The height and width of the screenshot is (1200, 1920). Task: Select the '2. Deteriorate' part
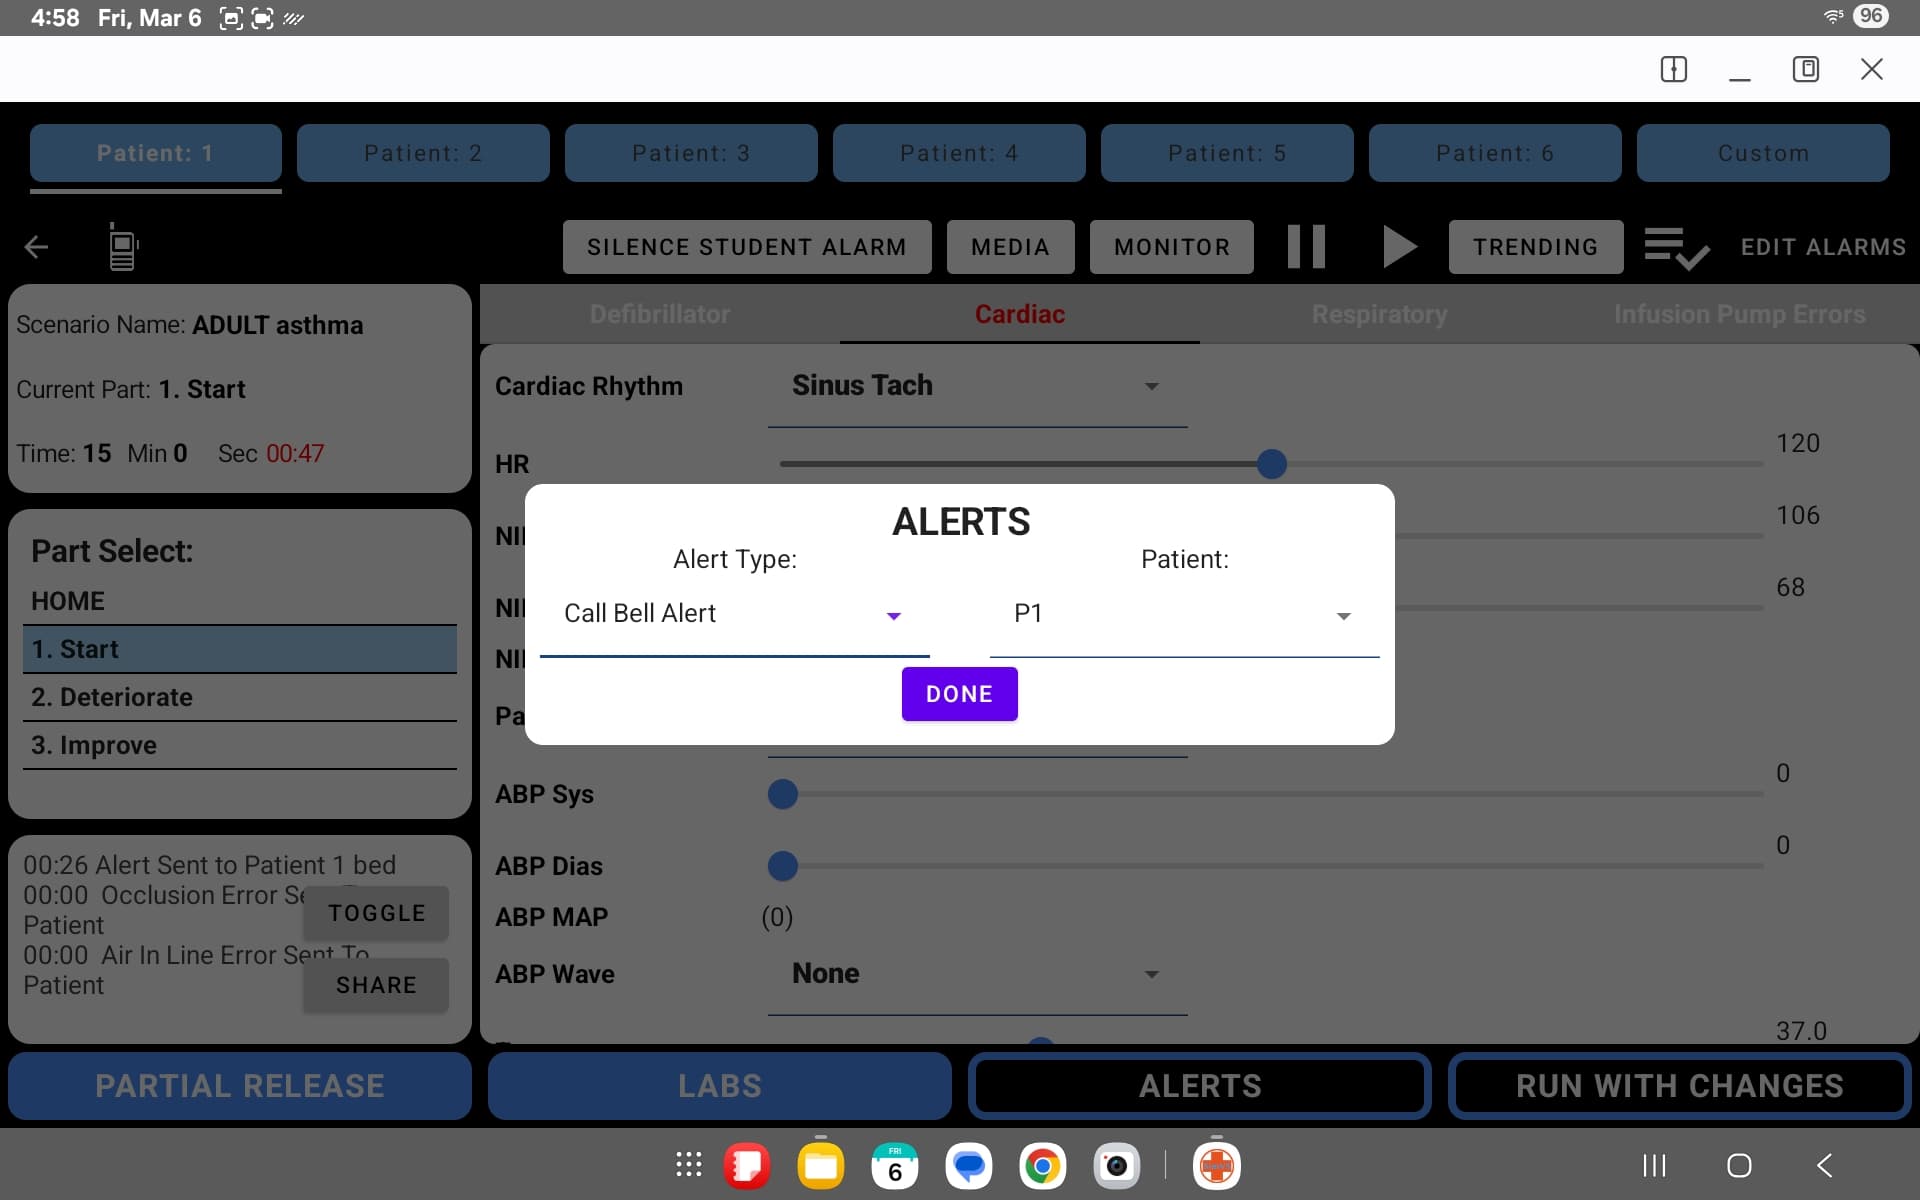[239, 697]
